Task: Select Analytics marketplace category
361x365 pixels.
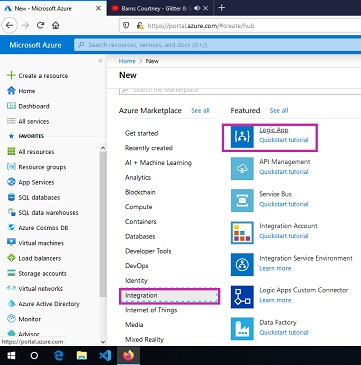Action: coord(138,177)
